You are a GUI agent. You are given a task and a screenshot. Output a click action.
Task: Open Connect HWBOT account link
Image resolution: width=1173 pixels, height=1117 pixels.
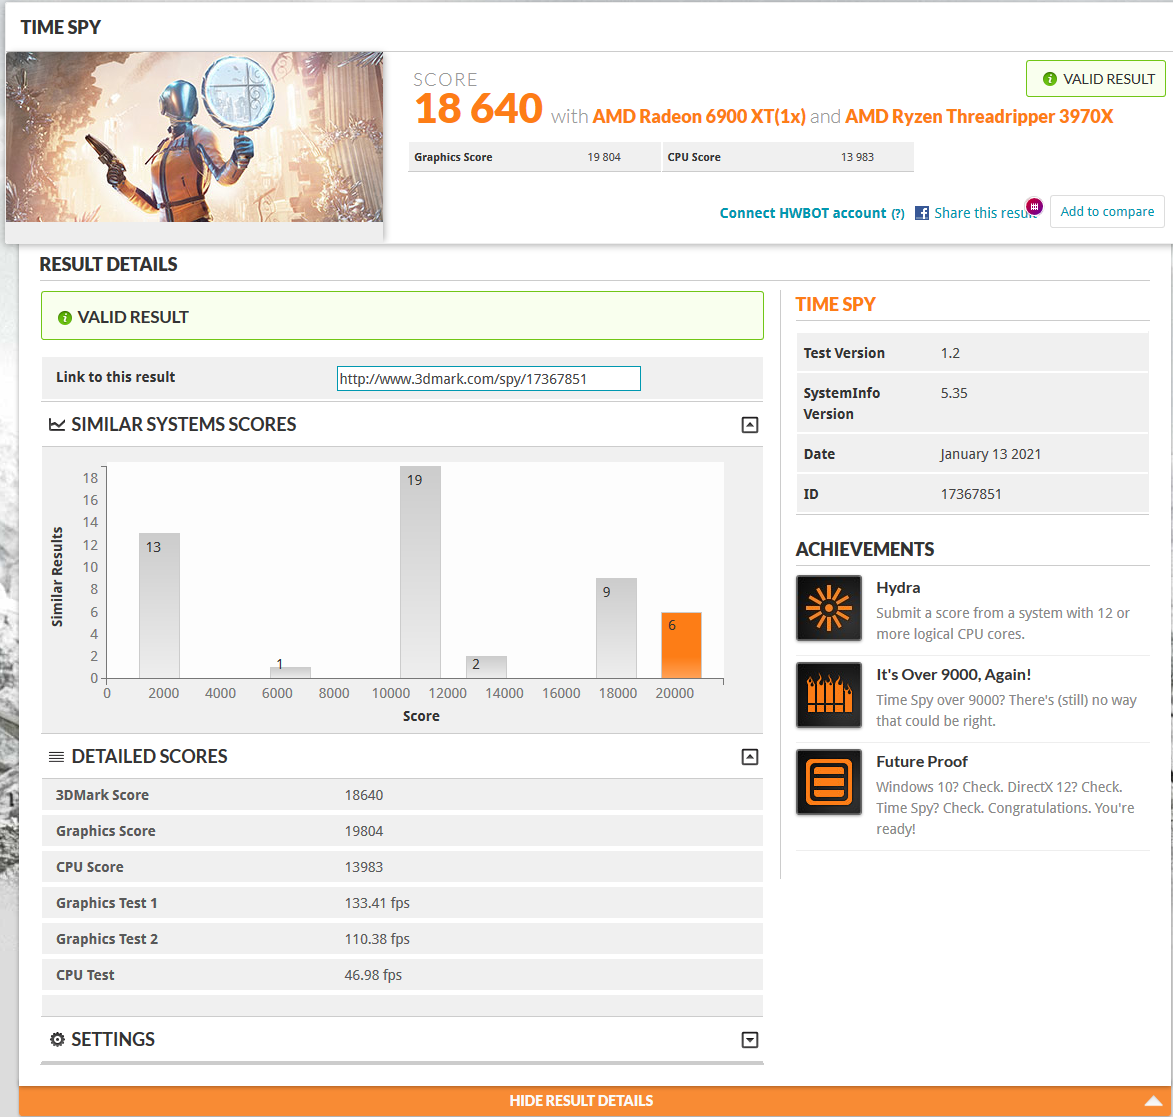803,213
